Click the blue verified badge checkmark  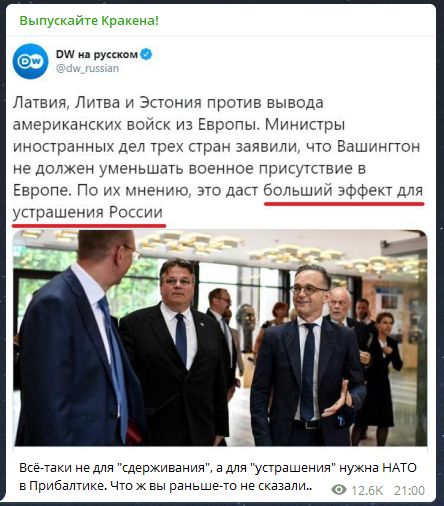click(x=146, y=54)
